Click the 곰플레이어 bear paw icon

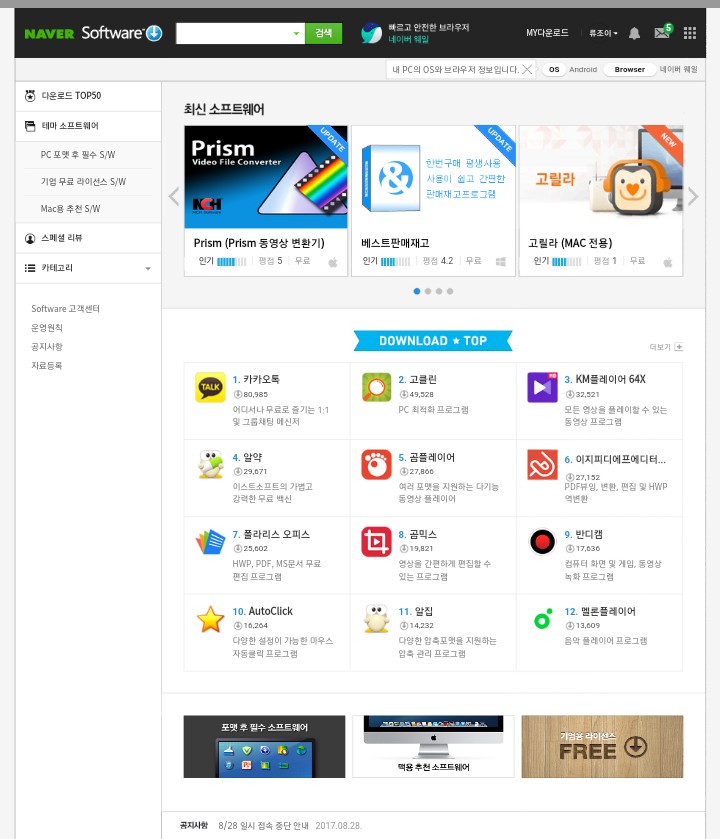pyautogui.click(x=376, y=465)
